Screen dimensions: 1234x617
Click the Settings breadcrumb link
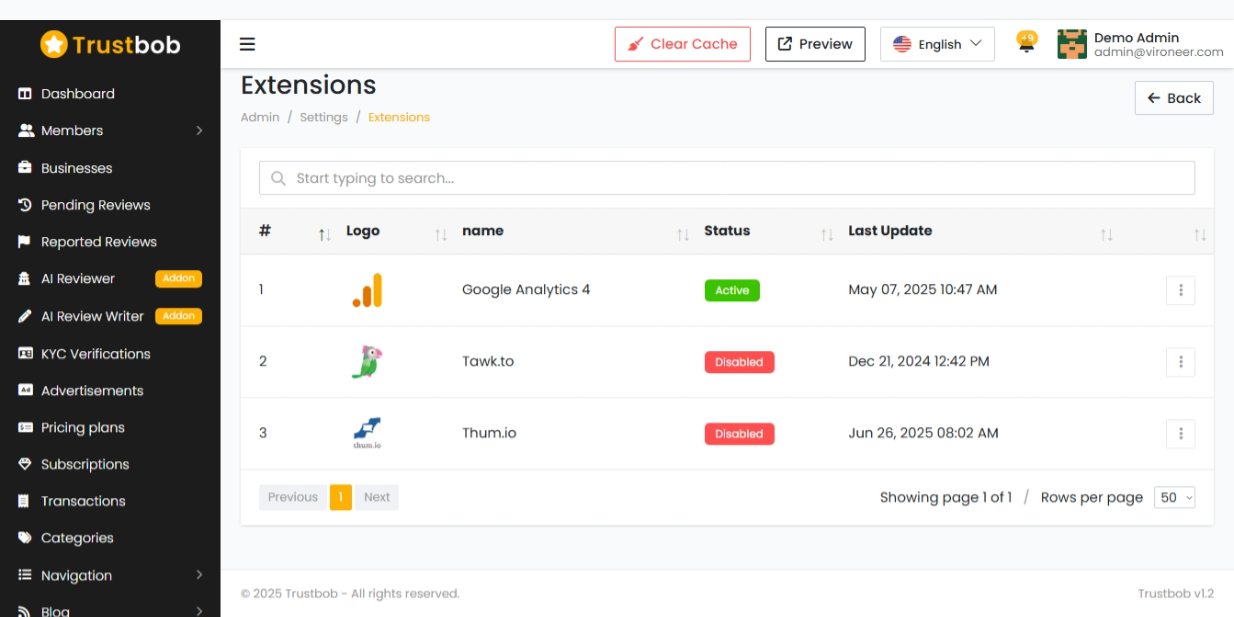coord(324,117)
